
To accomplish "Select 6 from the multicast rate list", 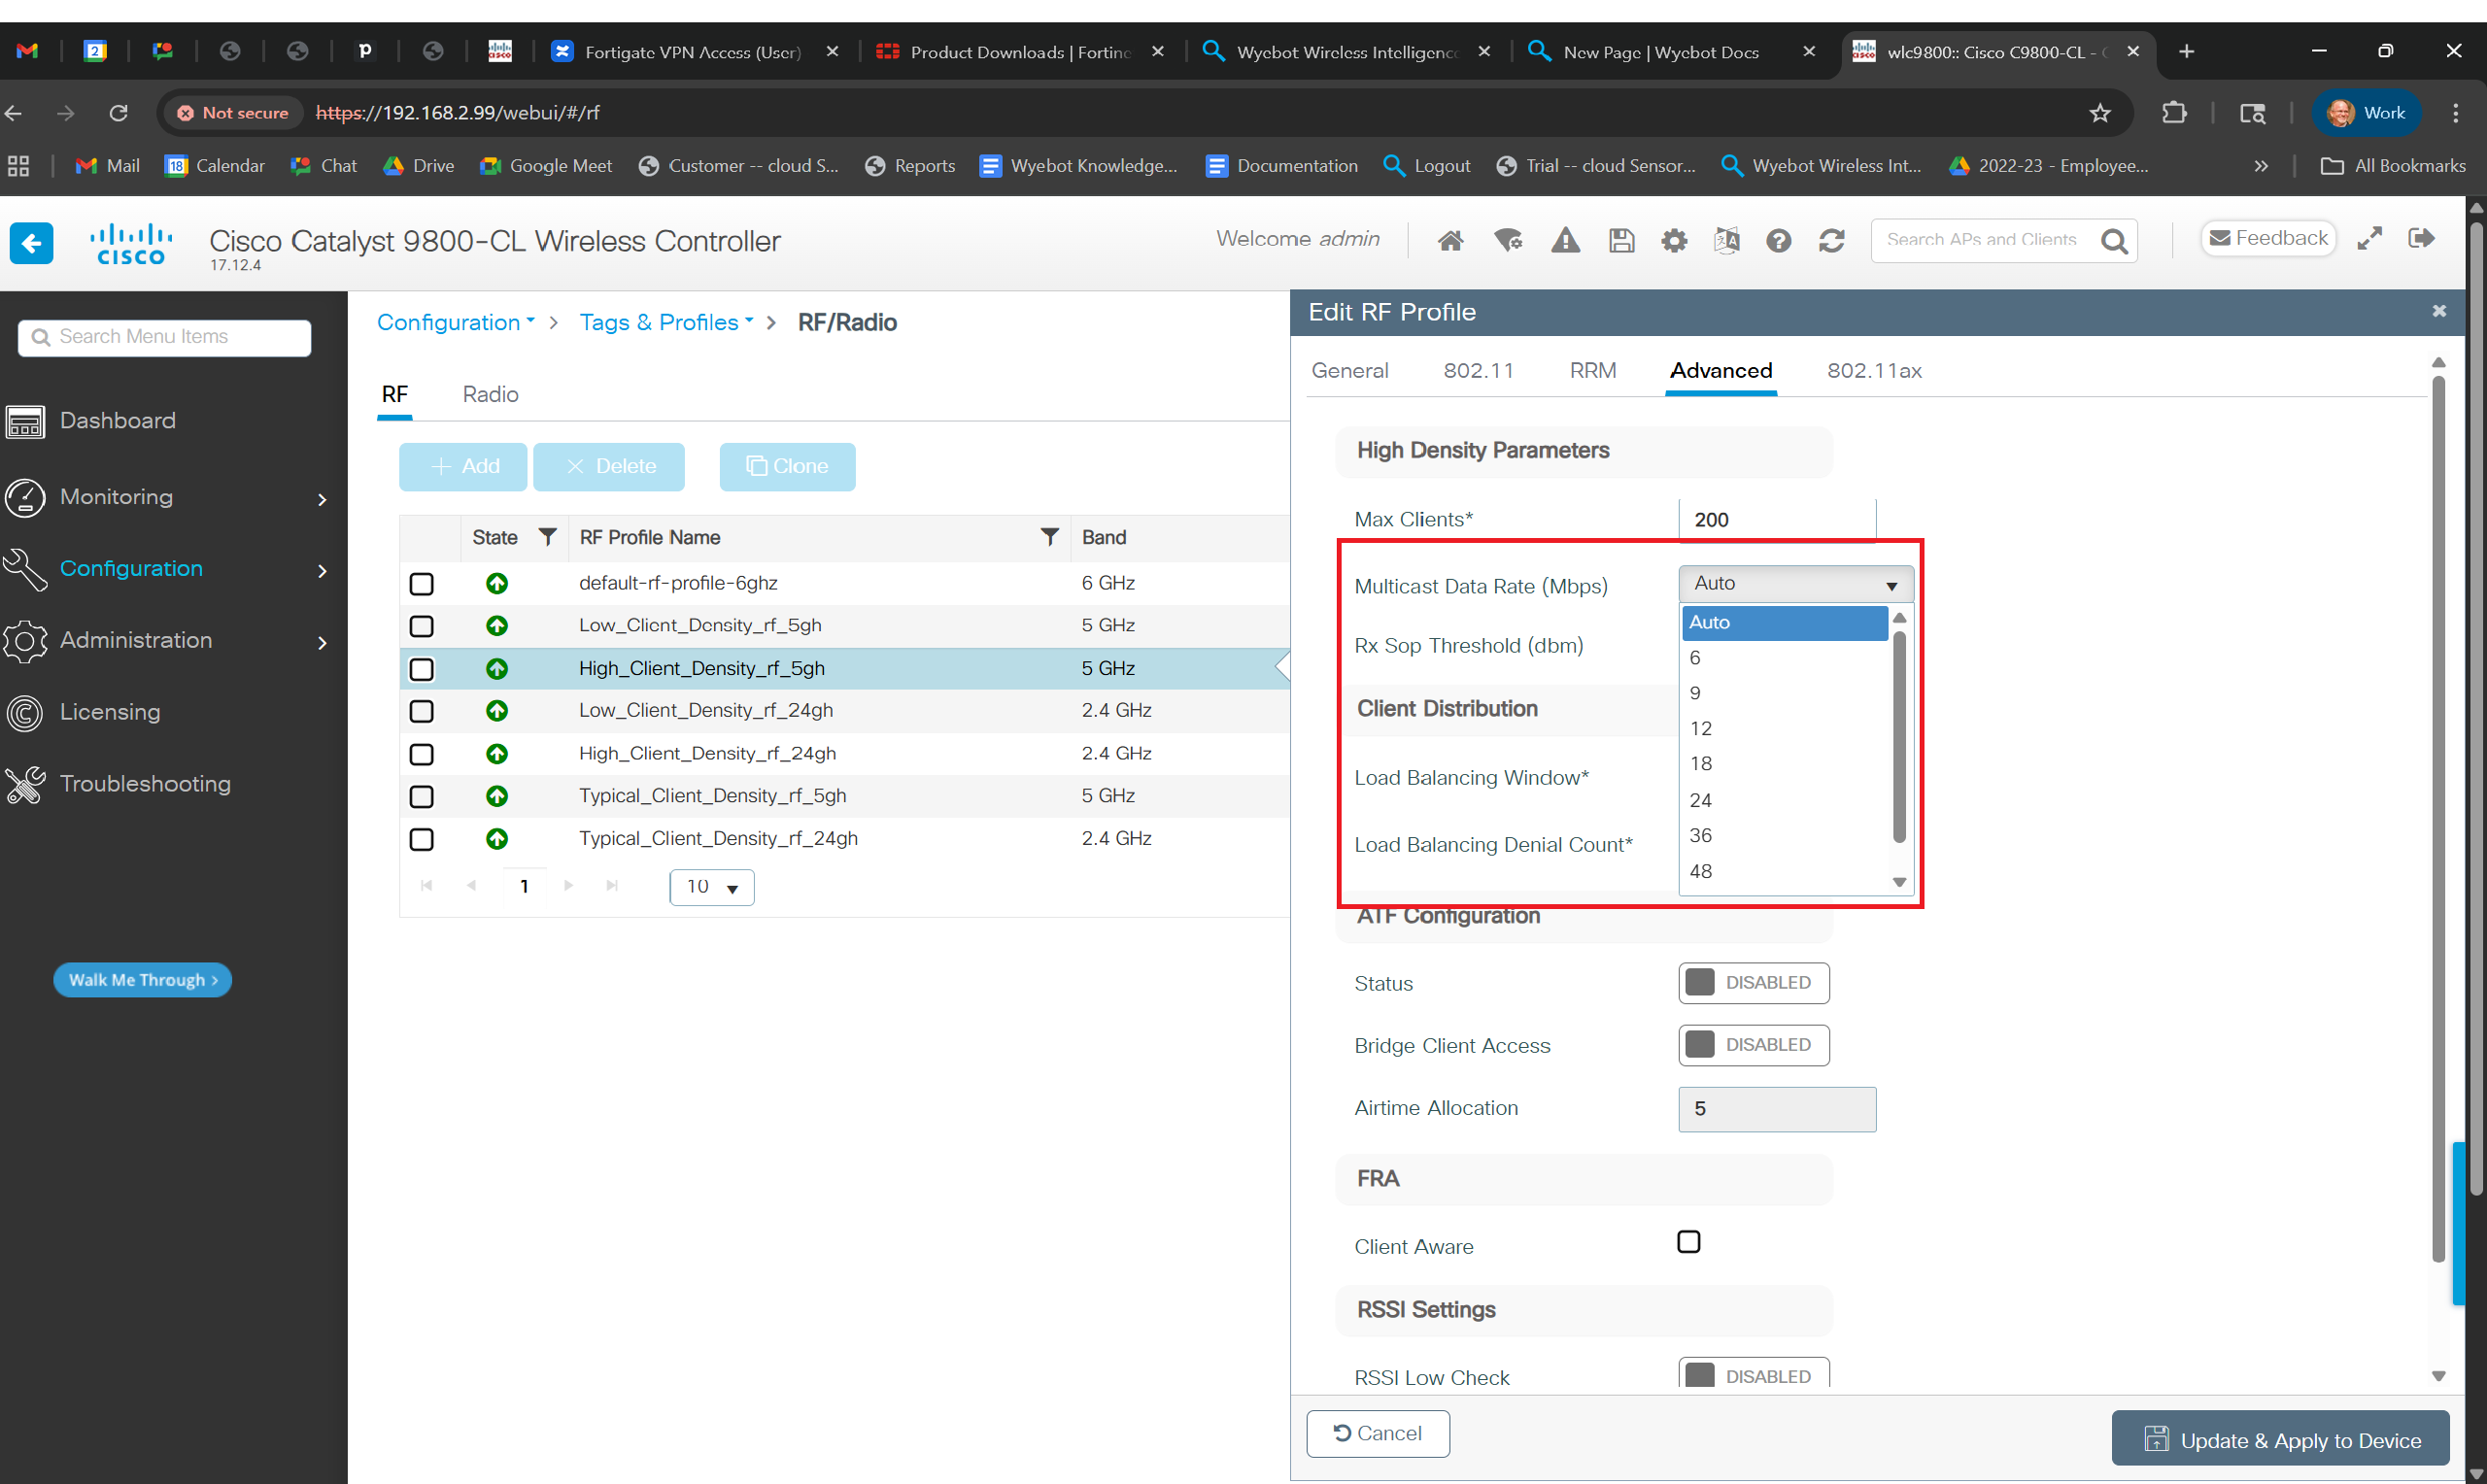I will 1784,658.
